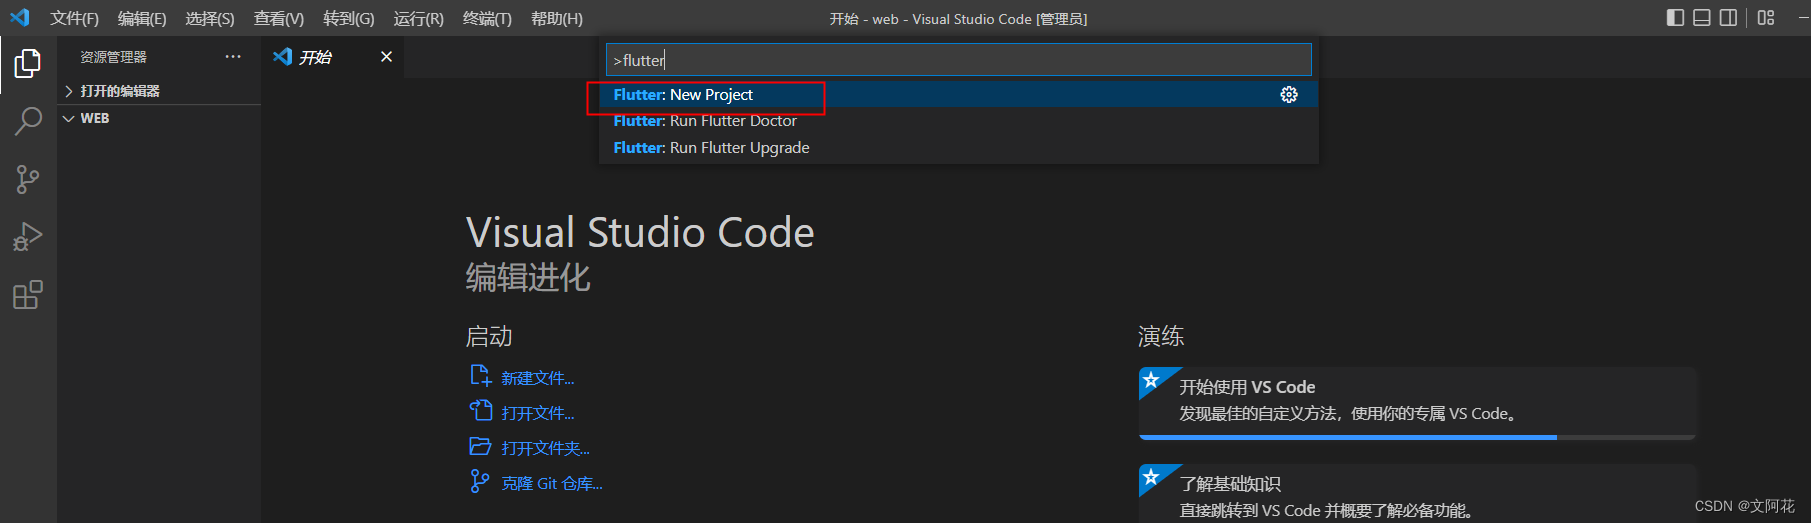1811x523 pixels.
Task: Click the 演练 section heading
Action: pyautogui.click(x=1161, y=336)
